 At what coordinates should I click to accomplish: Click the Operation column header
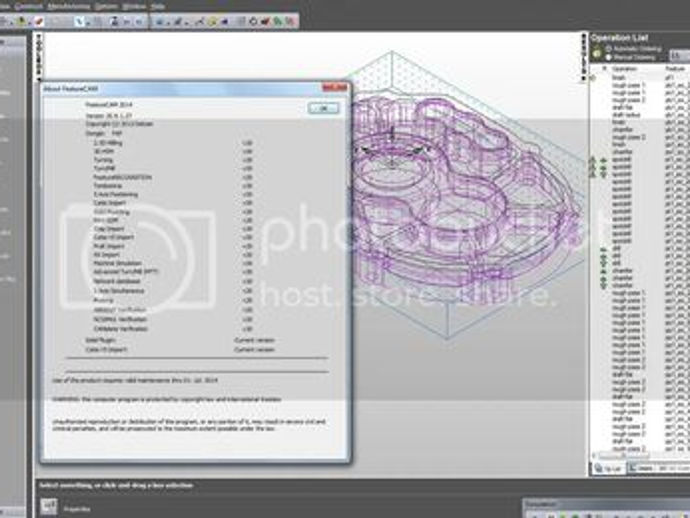coord(624,69)
